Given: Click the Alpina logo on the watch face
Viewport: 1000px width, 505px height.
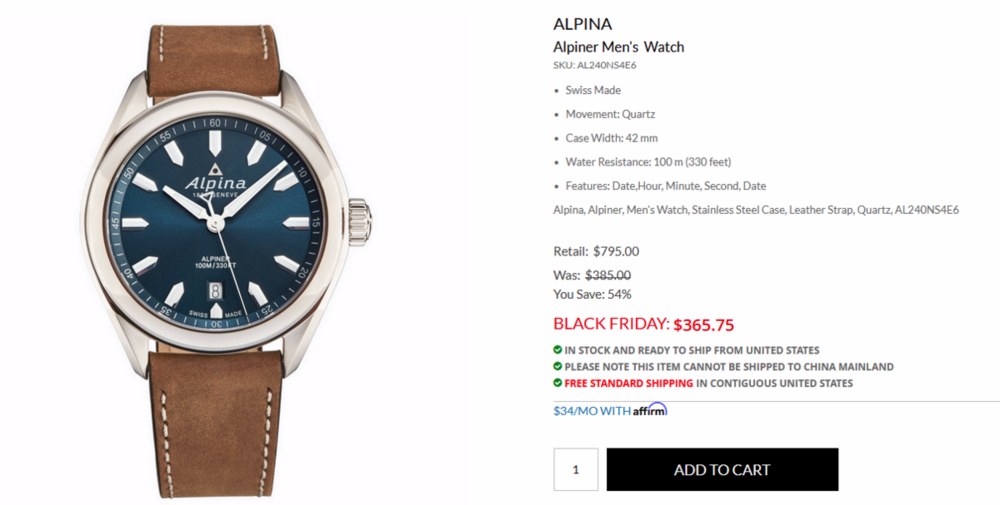Looking at the screenshot, I should pyautogui.click(x=215, y=182).
